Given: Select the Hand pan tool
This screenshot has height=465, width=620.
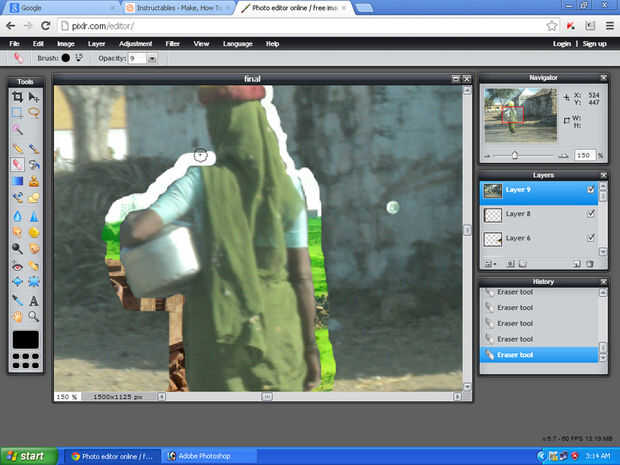Looking at the screenshot, I should 17,316.
